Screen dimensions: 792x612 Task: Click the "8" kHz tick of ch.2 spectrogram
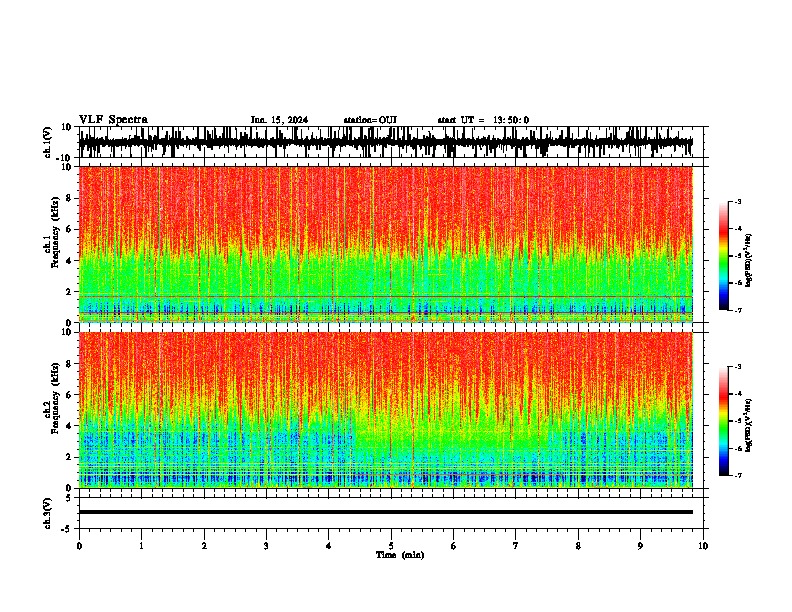70,364
